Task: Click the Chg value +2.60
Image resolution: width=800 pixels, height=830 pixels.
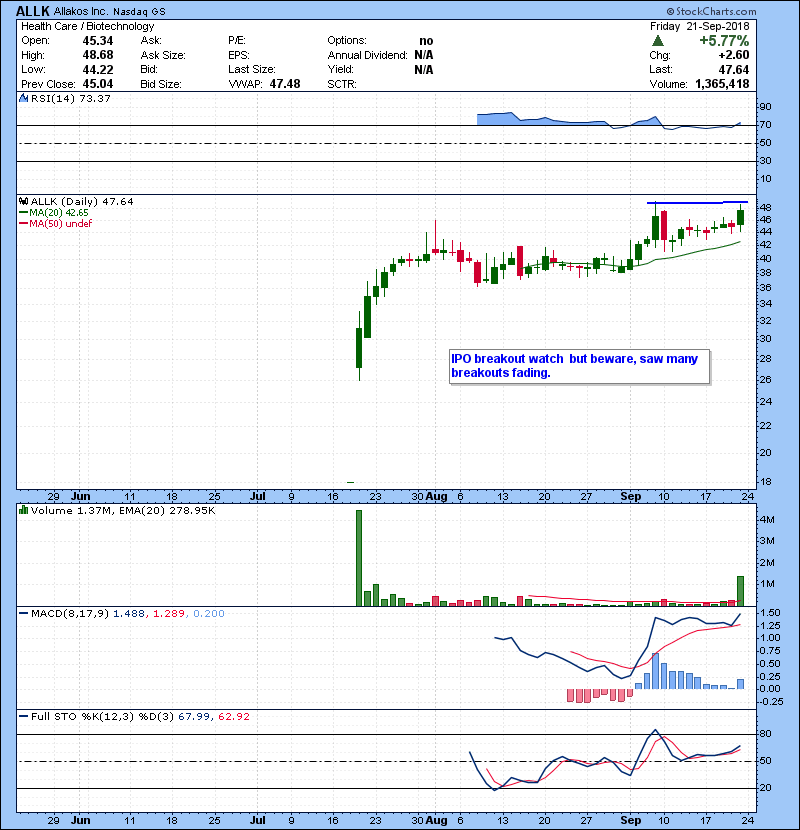Action: pyautogui.click(x=734, y=55)
